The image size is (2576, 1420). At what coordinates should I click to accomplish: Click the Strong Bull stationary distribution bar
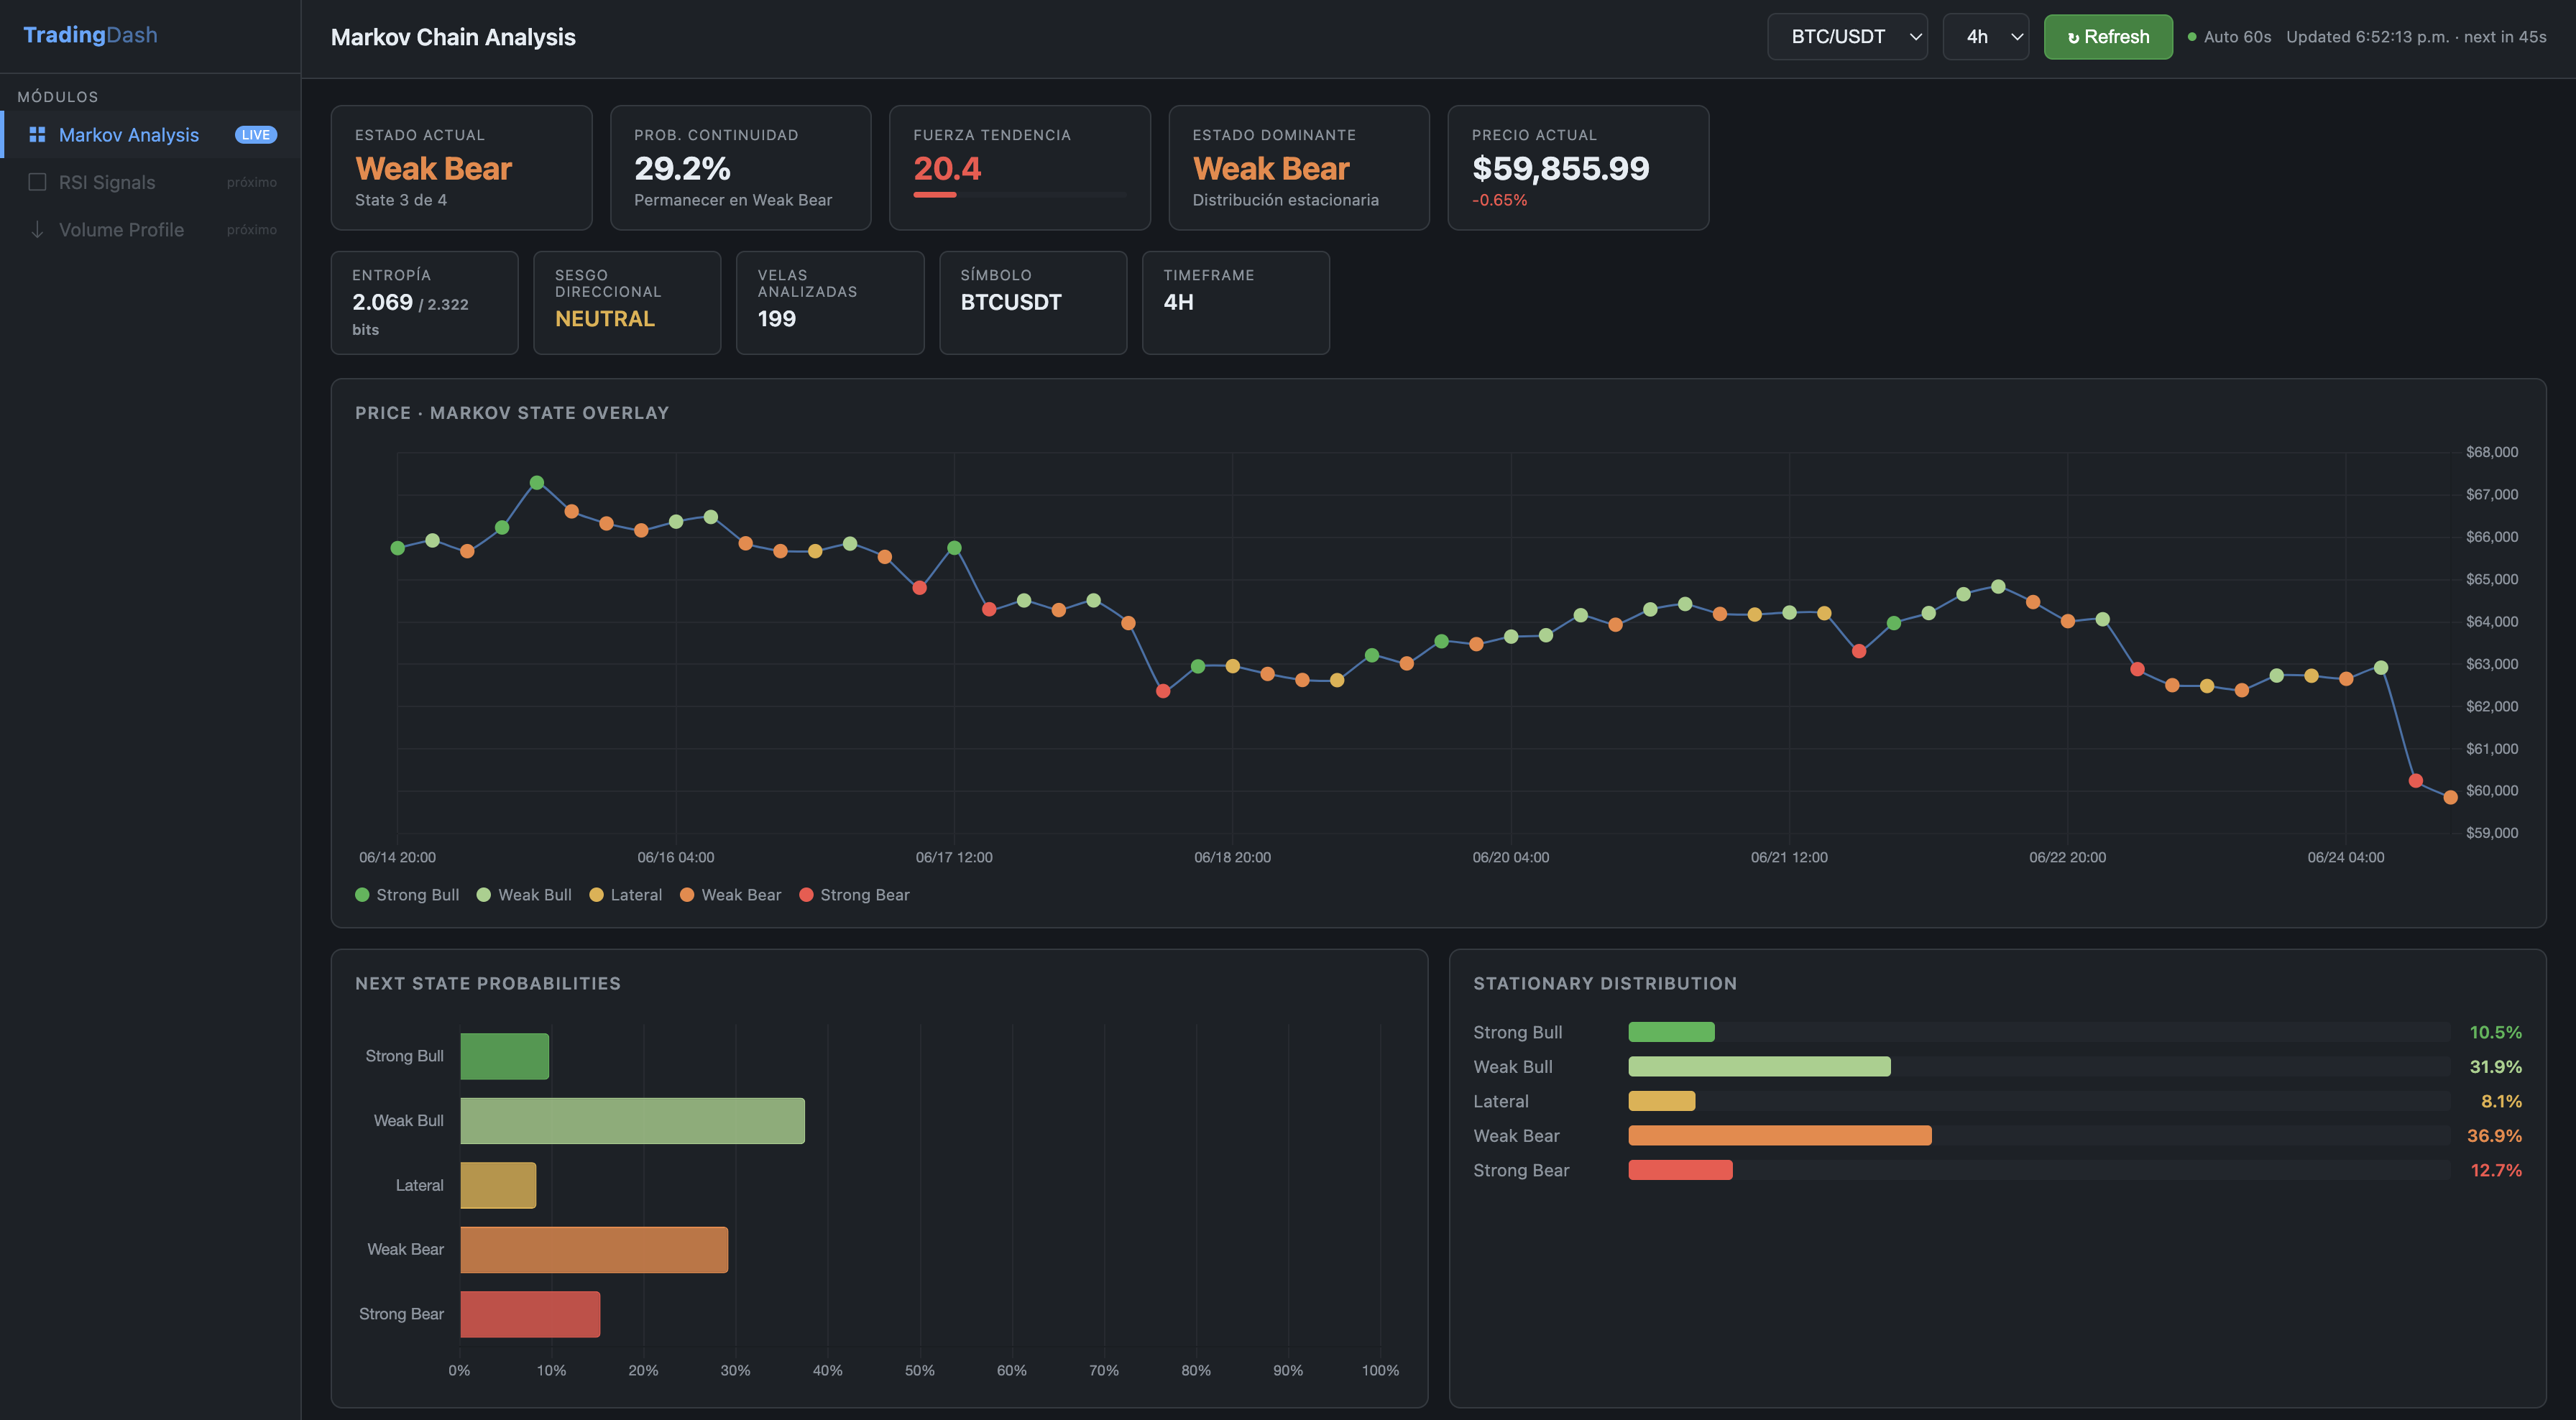click(1671, 1032)
